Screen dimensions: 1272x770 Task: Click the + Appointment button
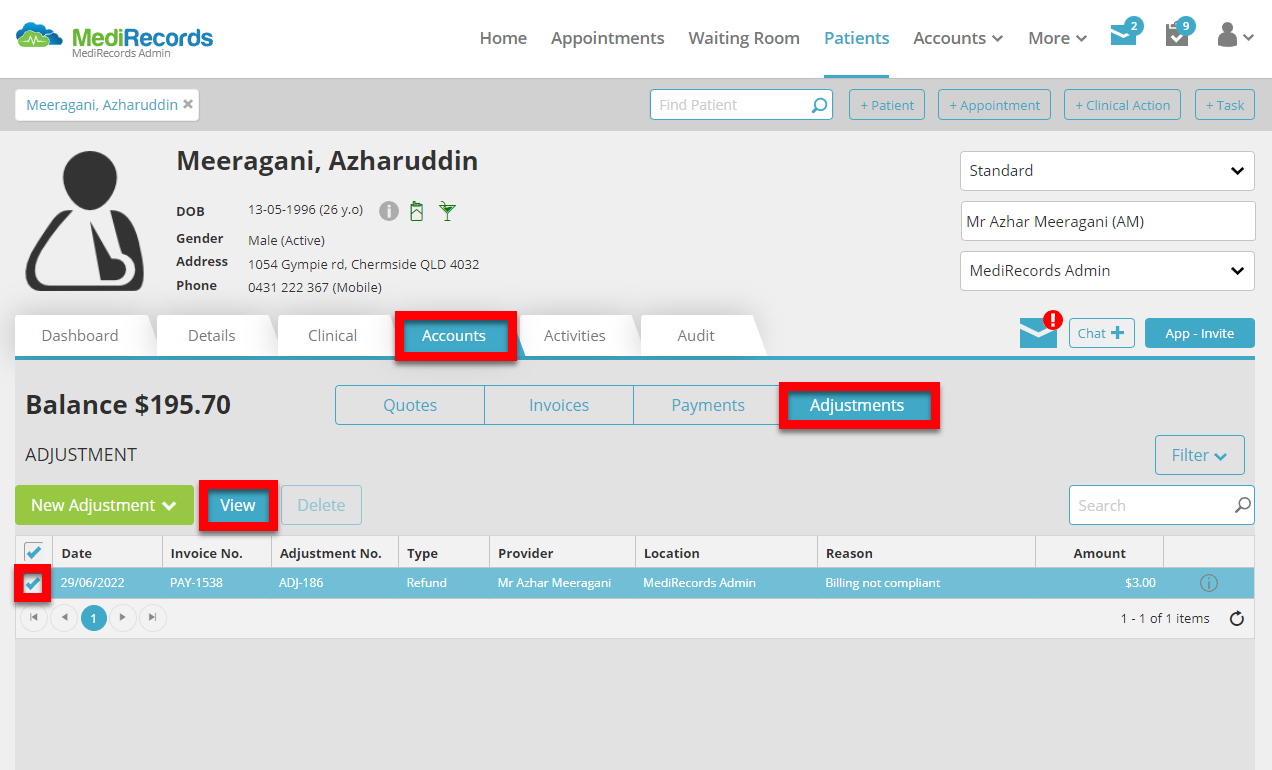click(994, 105)
